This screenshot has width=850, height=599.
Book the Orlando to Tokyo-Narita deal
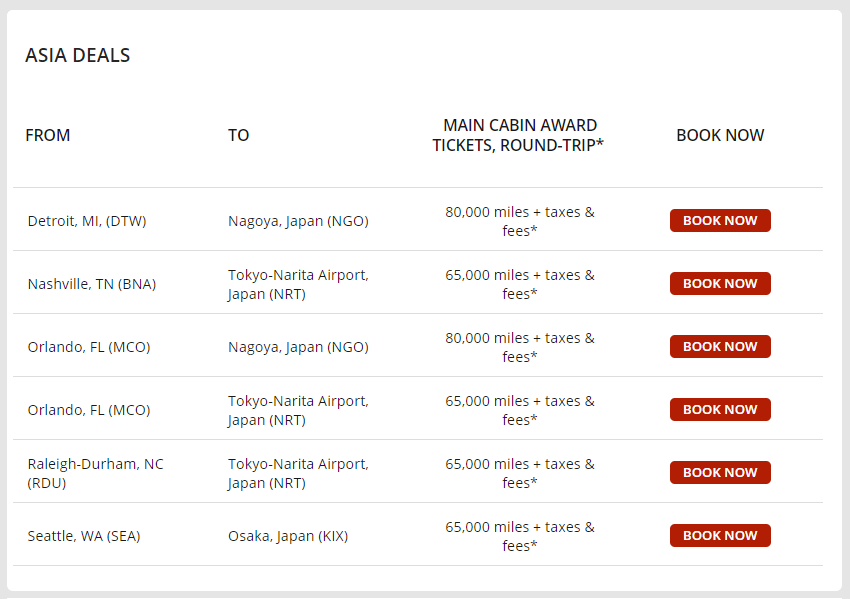coord(720,409)
